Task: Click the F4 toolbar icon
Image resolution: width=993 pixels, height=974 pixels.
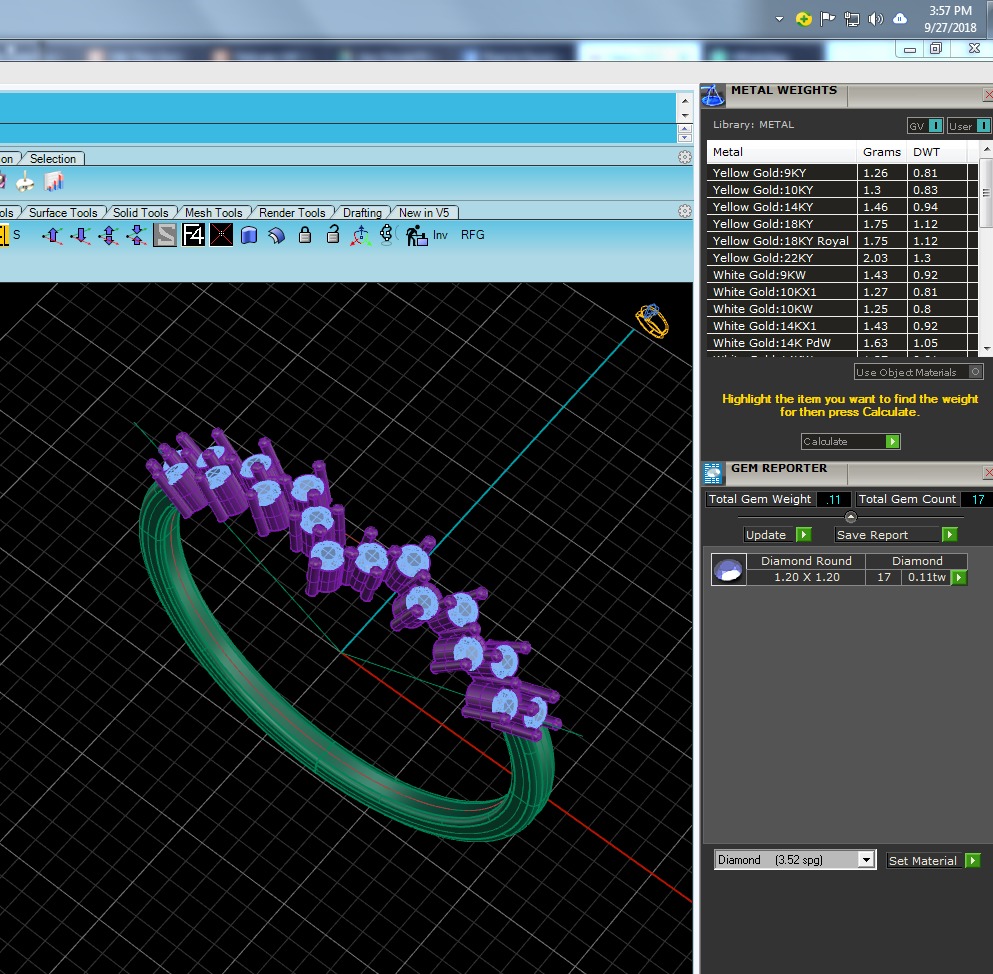Action: pos(193,235)
